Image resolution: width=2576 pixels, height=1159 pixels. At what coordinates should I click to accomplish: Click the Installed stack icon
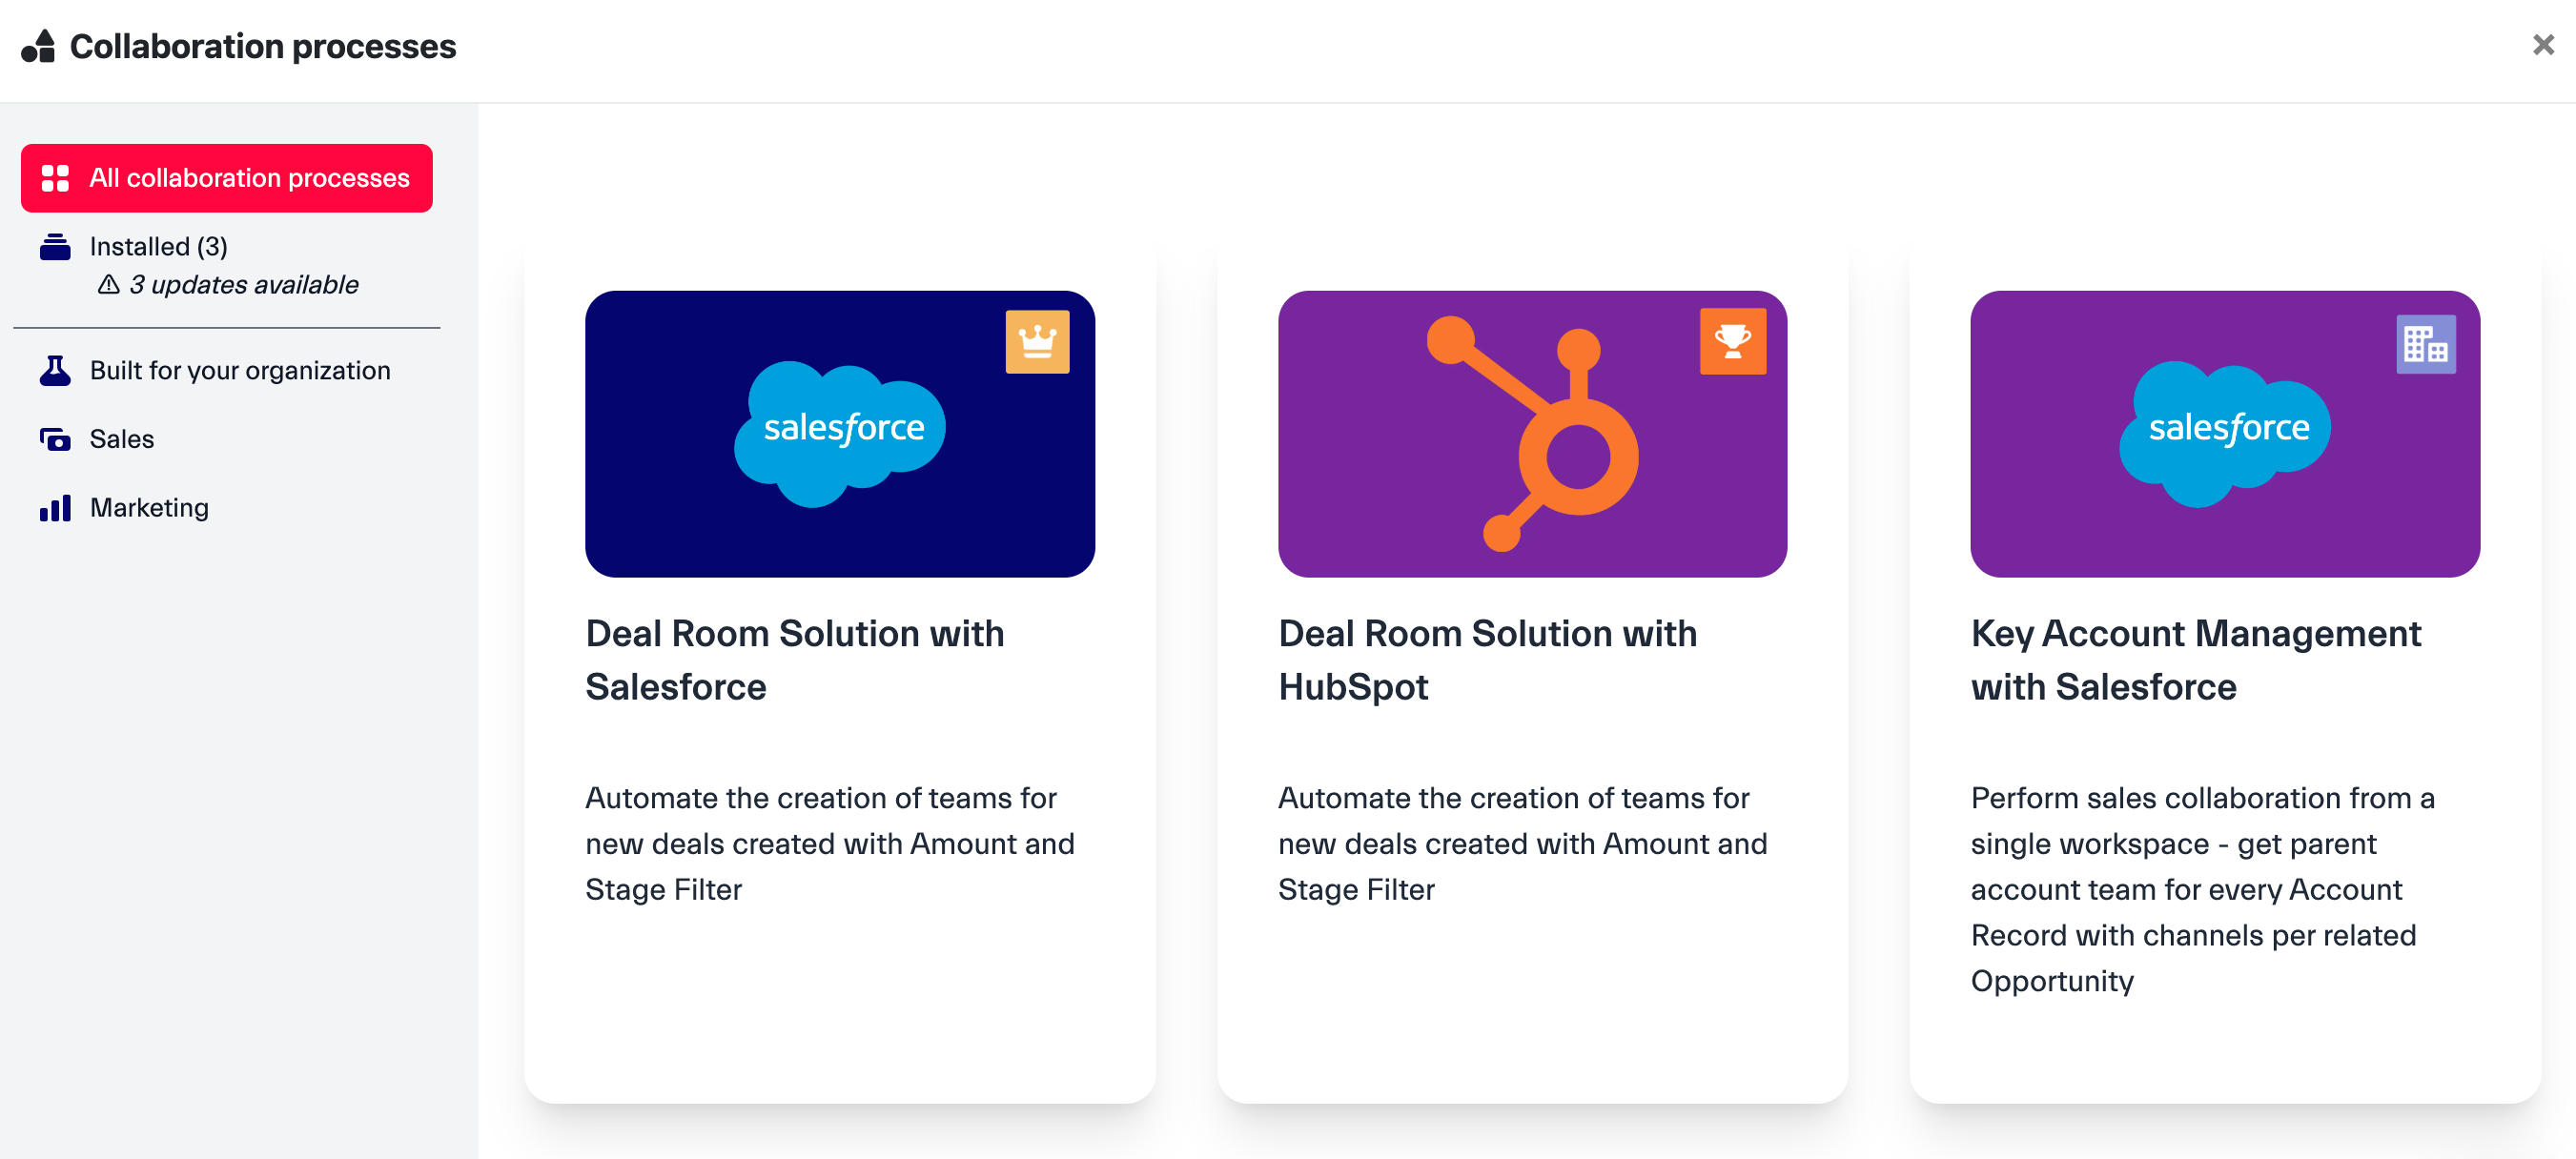point(55,246)
